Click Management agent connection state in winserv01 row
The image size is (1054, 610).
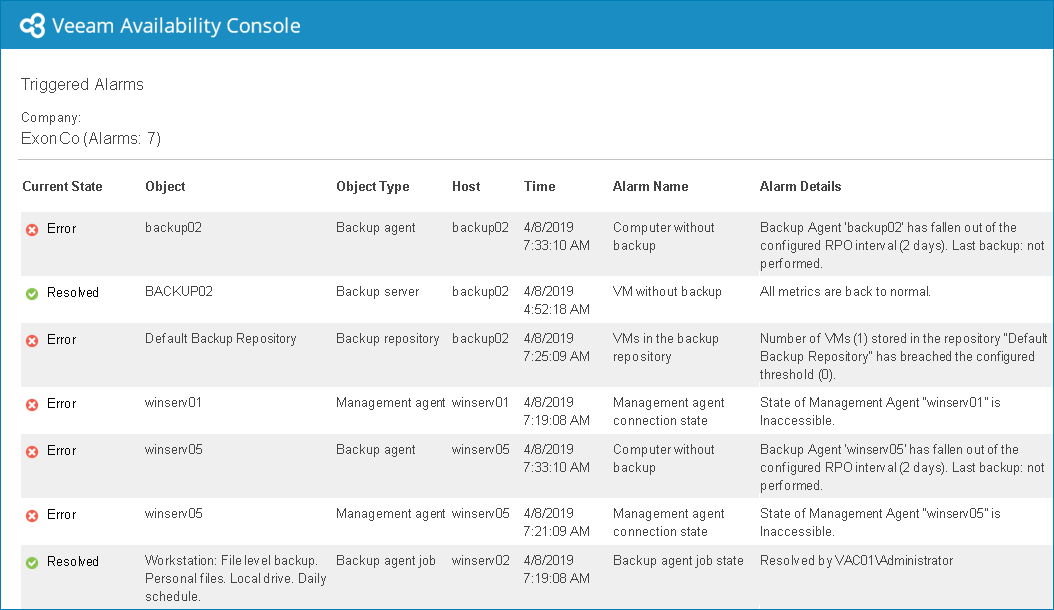668,411
